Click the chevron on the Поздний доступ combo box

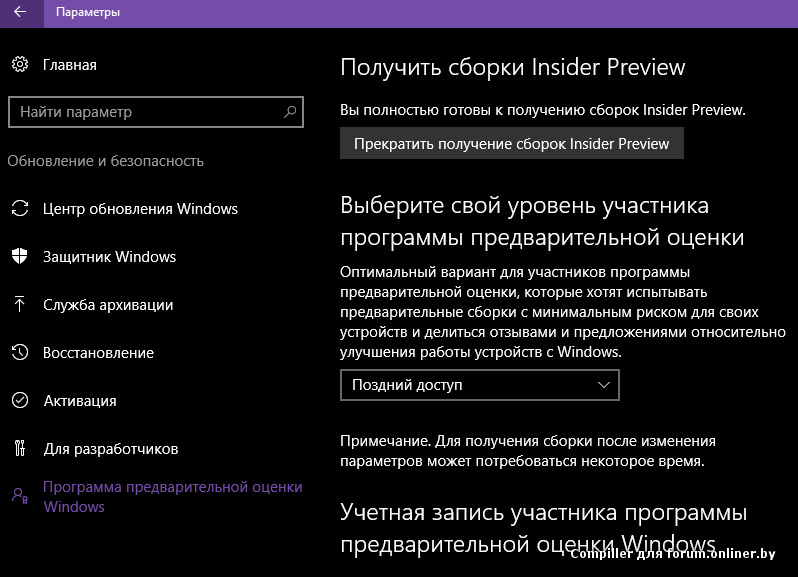point(604,385)
